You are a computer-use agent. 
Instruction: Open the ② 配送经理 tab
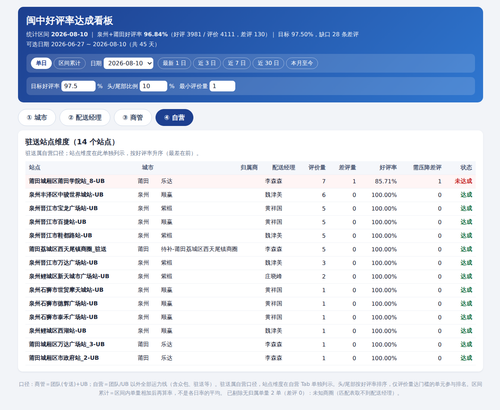(x=85, y=117)
